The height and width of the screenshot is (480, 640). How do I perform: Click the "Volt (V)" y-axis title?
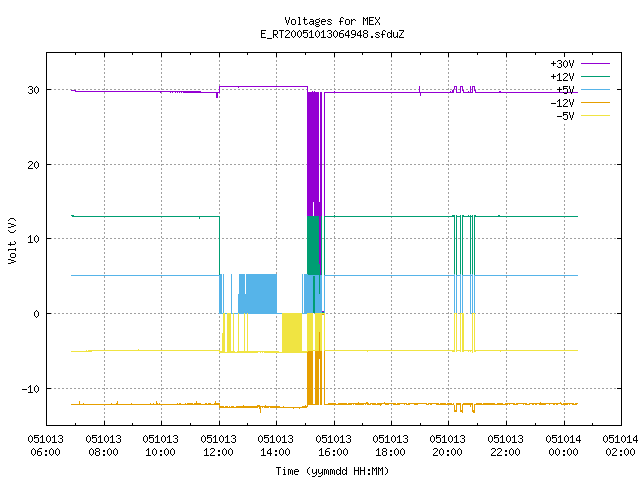click(x=12, y=240)
